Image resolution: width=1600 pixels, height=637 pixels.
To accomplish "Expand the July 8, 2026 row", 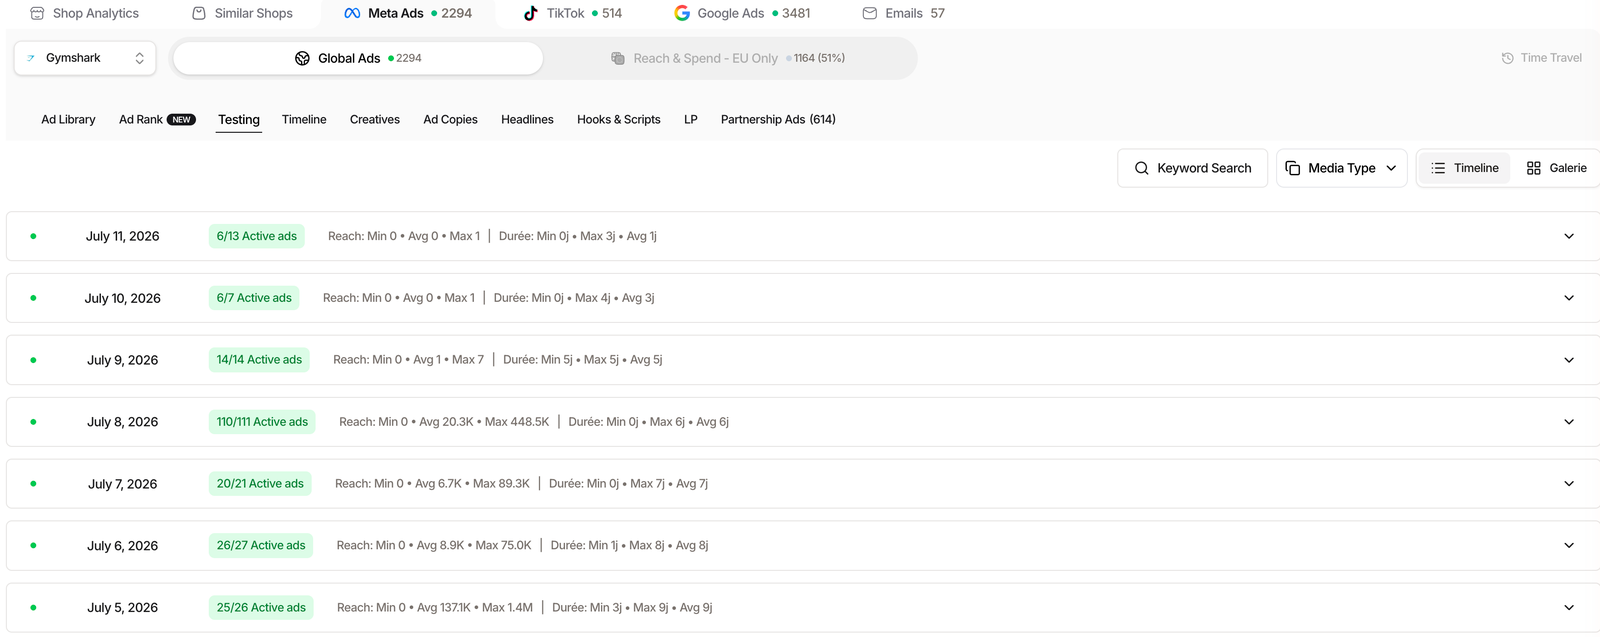I will tap(1569, 422).
